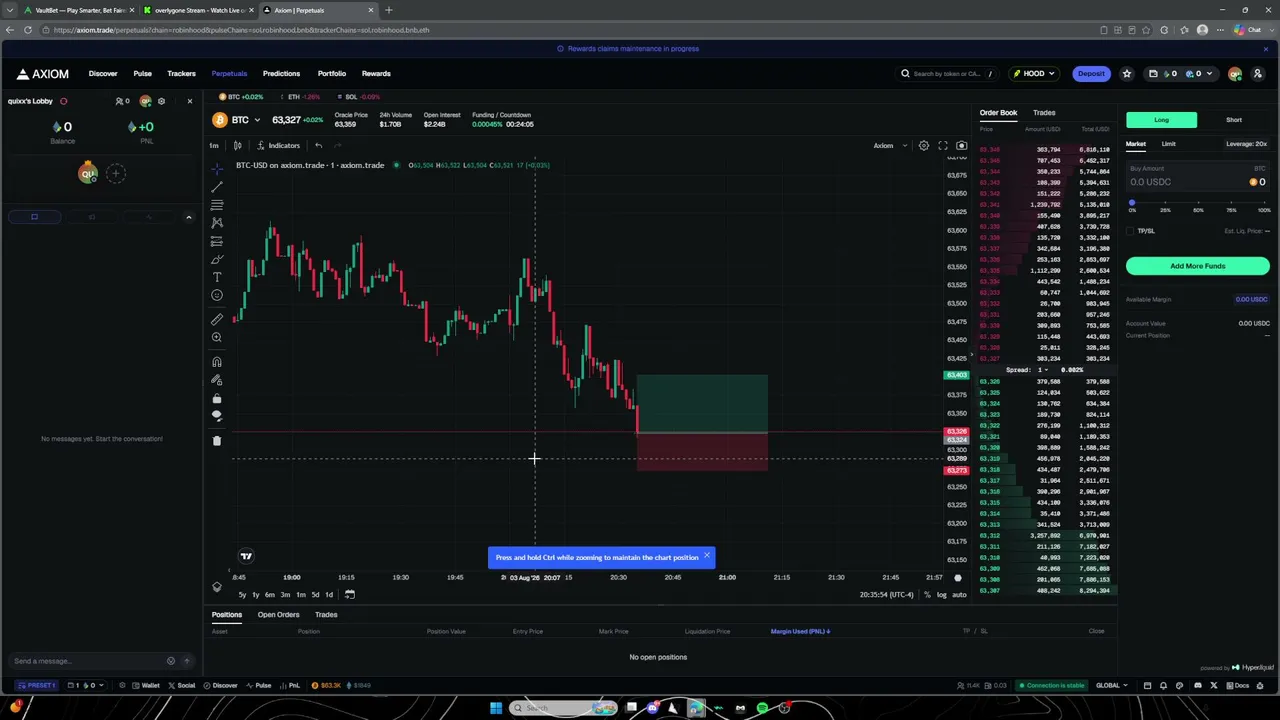
Task: Open the Predictions menu item
Action: click(281, 73)
